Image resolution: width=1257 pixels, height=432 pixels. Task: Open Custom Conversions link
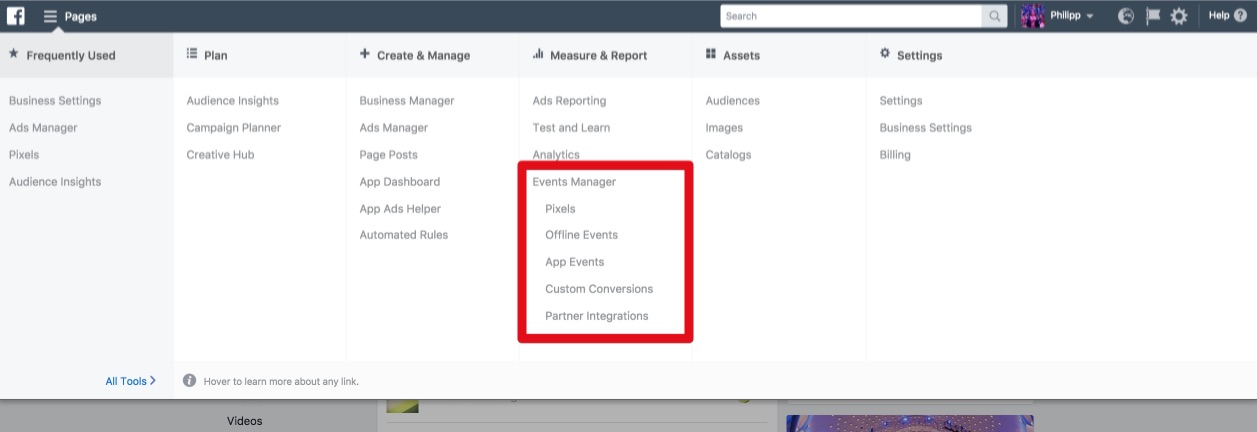(x=599, y=289)
